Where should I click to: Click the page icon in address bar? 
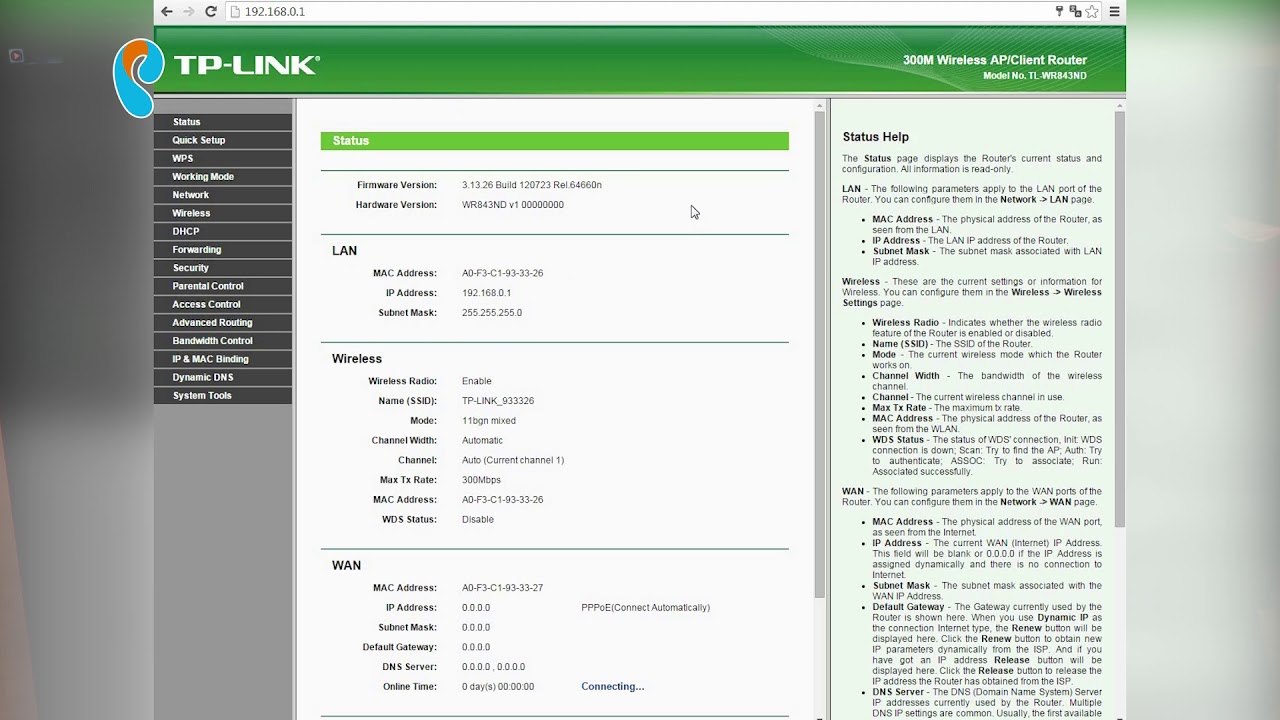tap(236, 12)
